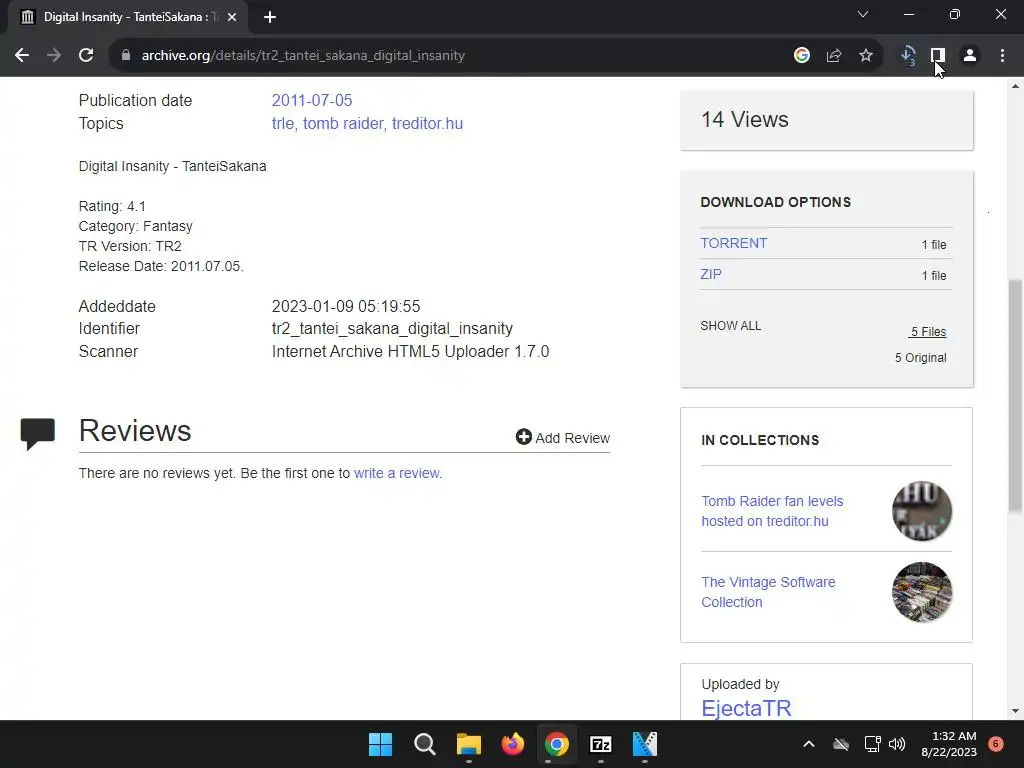Click the 14 Views text

[x=744, y=120]
